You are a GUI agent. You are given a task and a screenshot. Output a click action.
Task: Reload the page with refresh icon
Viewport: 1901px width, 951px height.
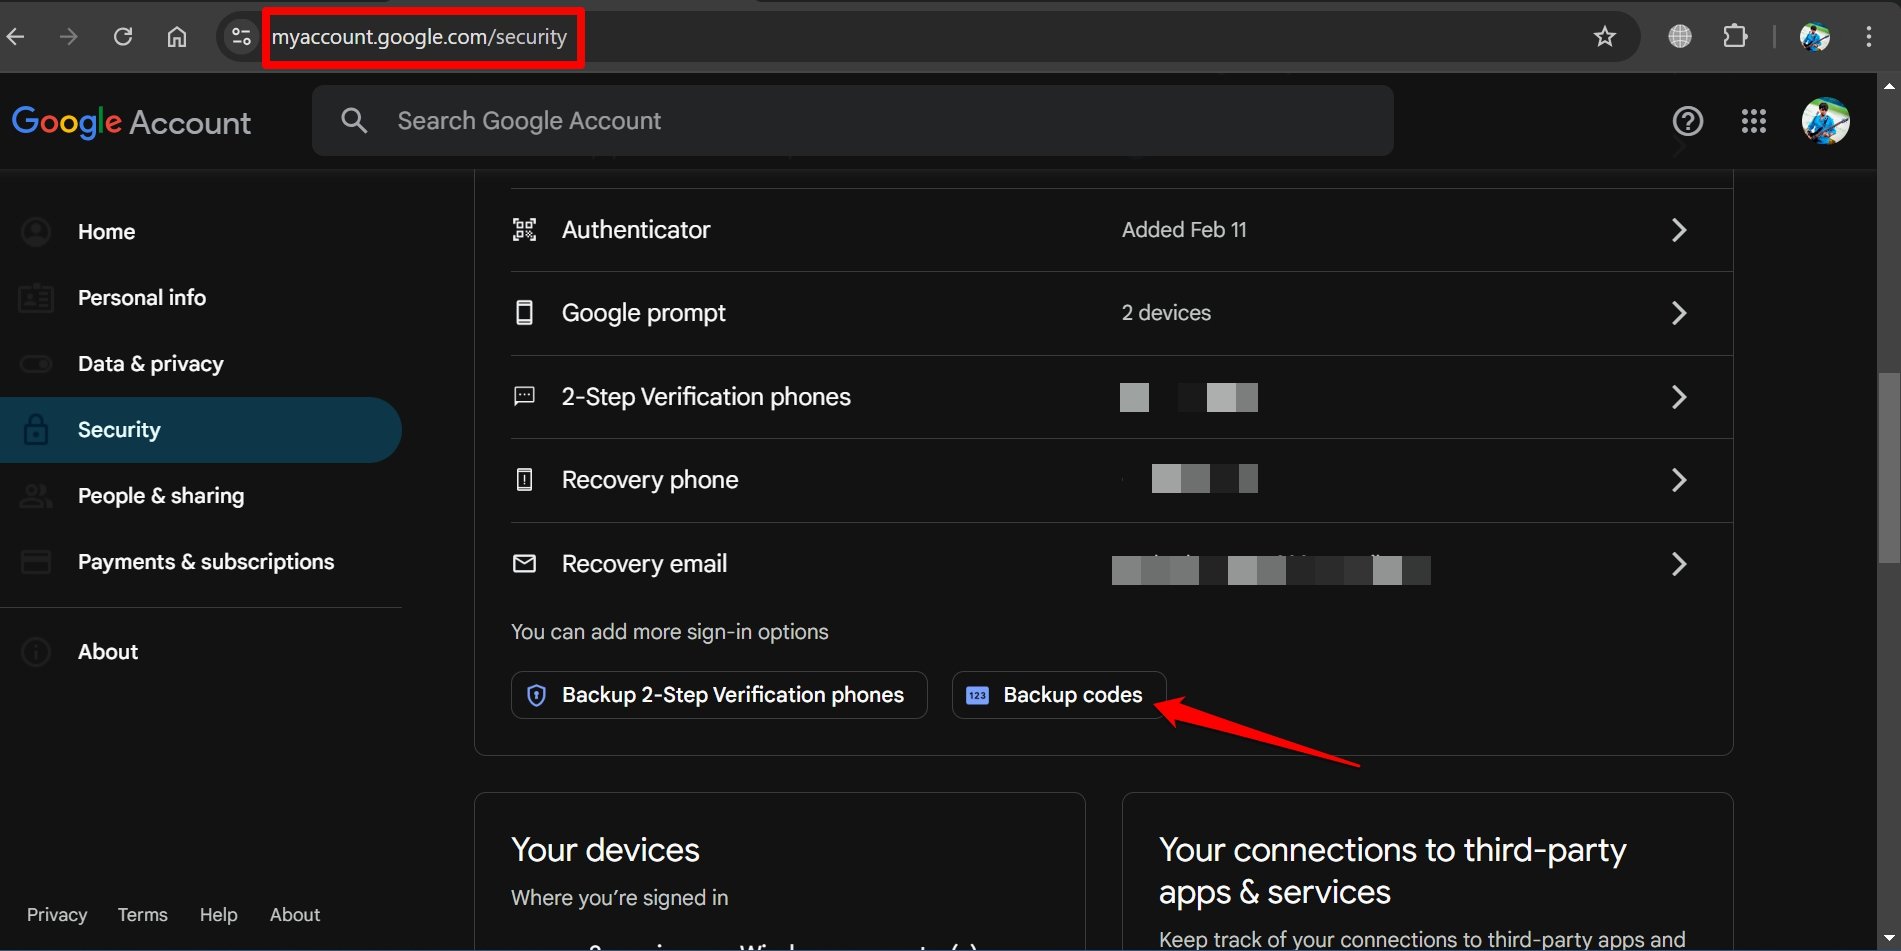click(123, 37)
